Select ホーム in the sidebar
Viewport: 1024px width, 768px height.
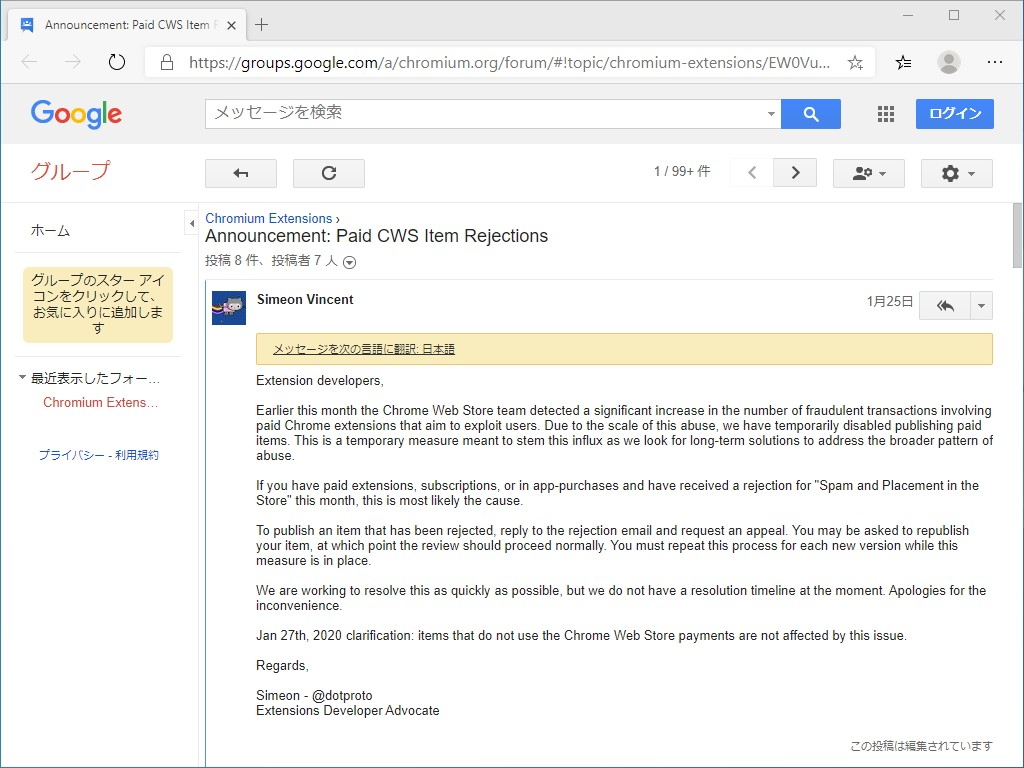tap(51, 229)
